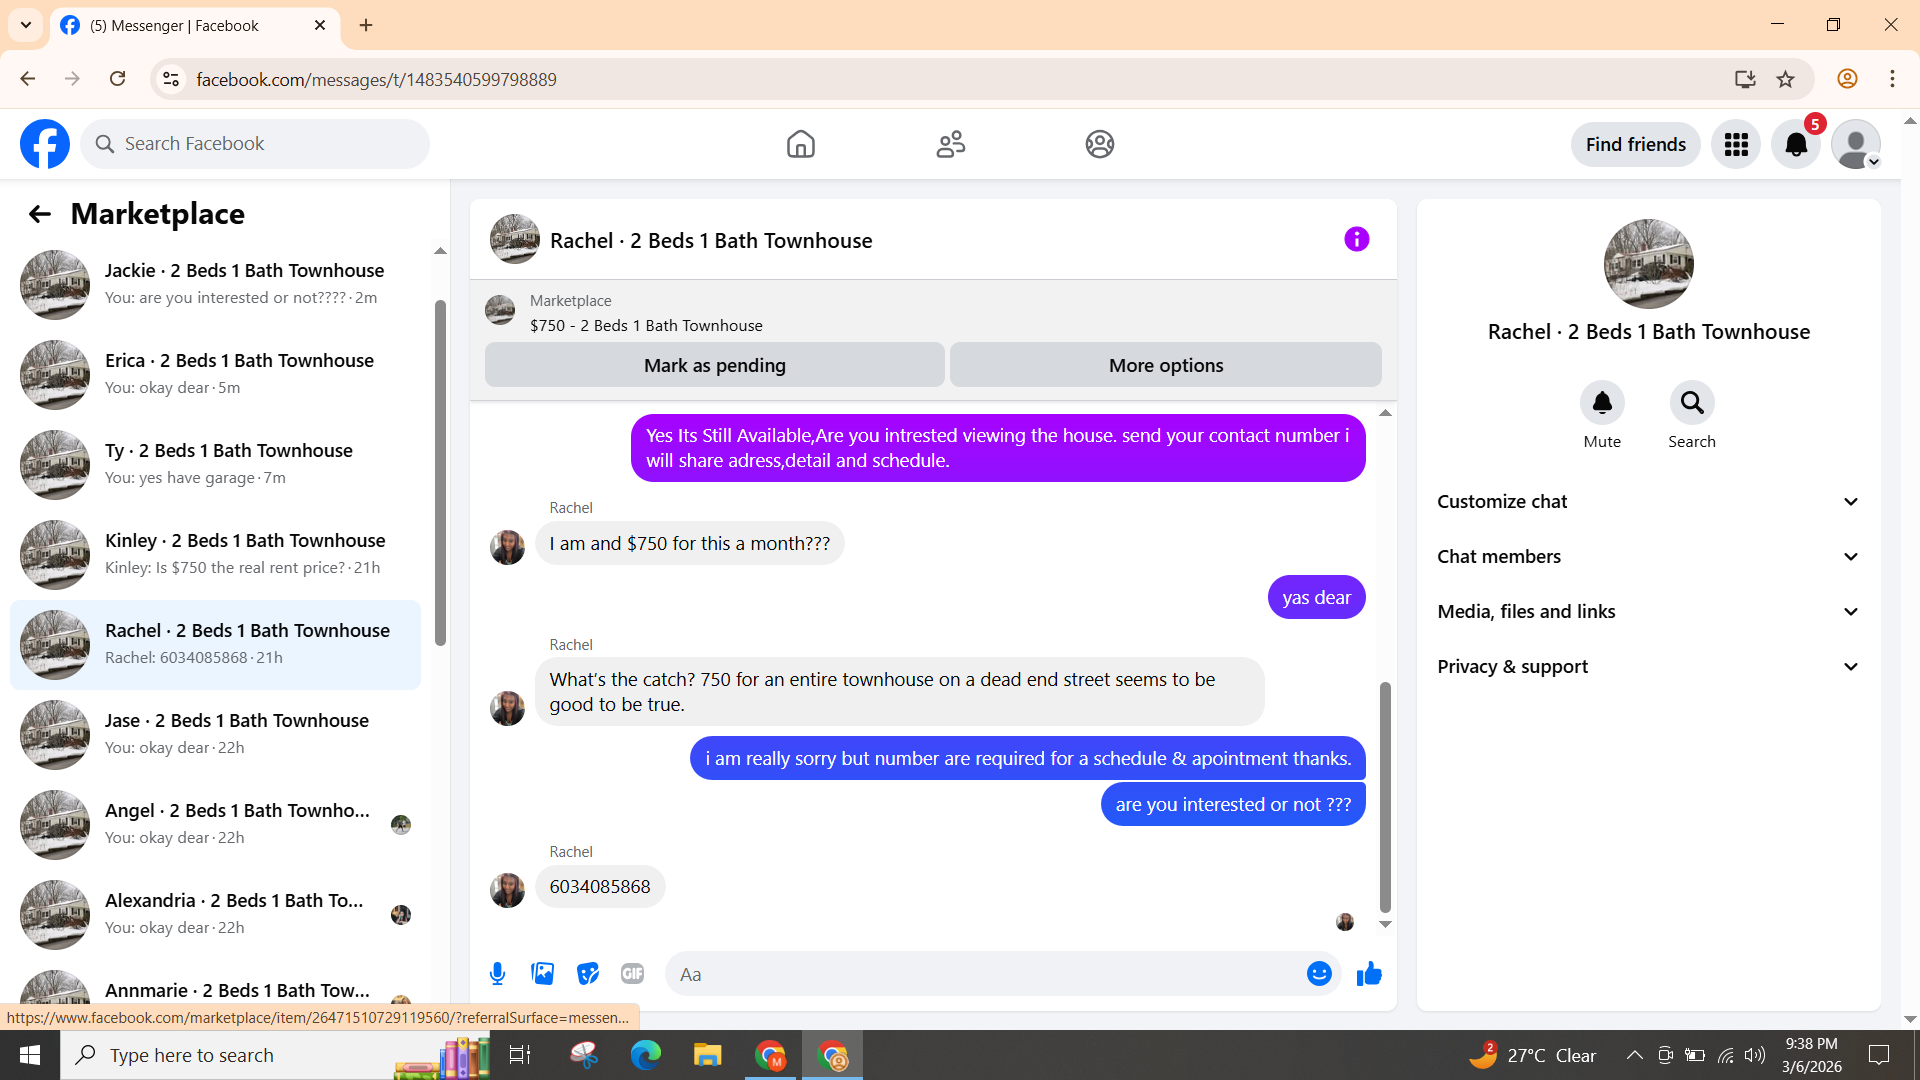The width and height of the screenshot is (1920, 1080).
Task: Click the chat messages scrollbar
Action: pyautogui.click(x=1385, y=795)
